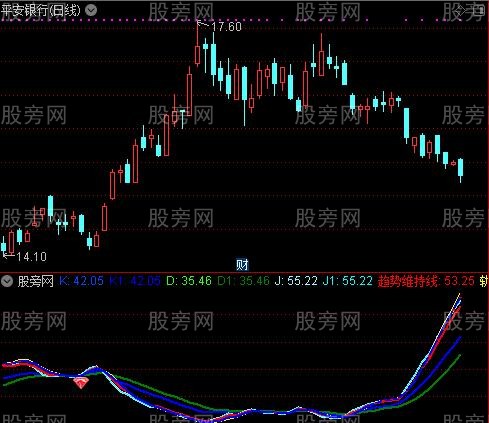
Task: Click the 财 financial info marker
Action: click(242, 265)
